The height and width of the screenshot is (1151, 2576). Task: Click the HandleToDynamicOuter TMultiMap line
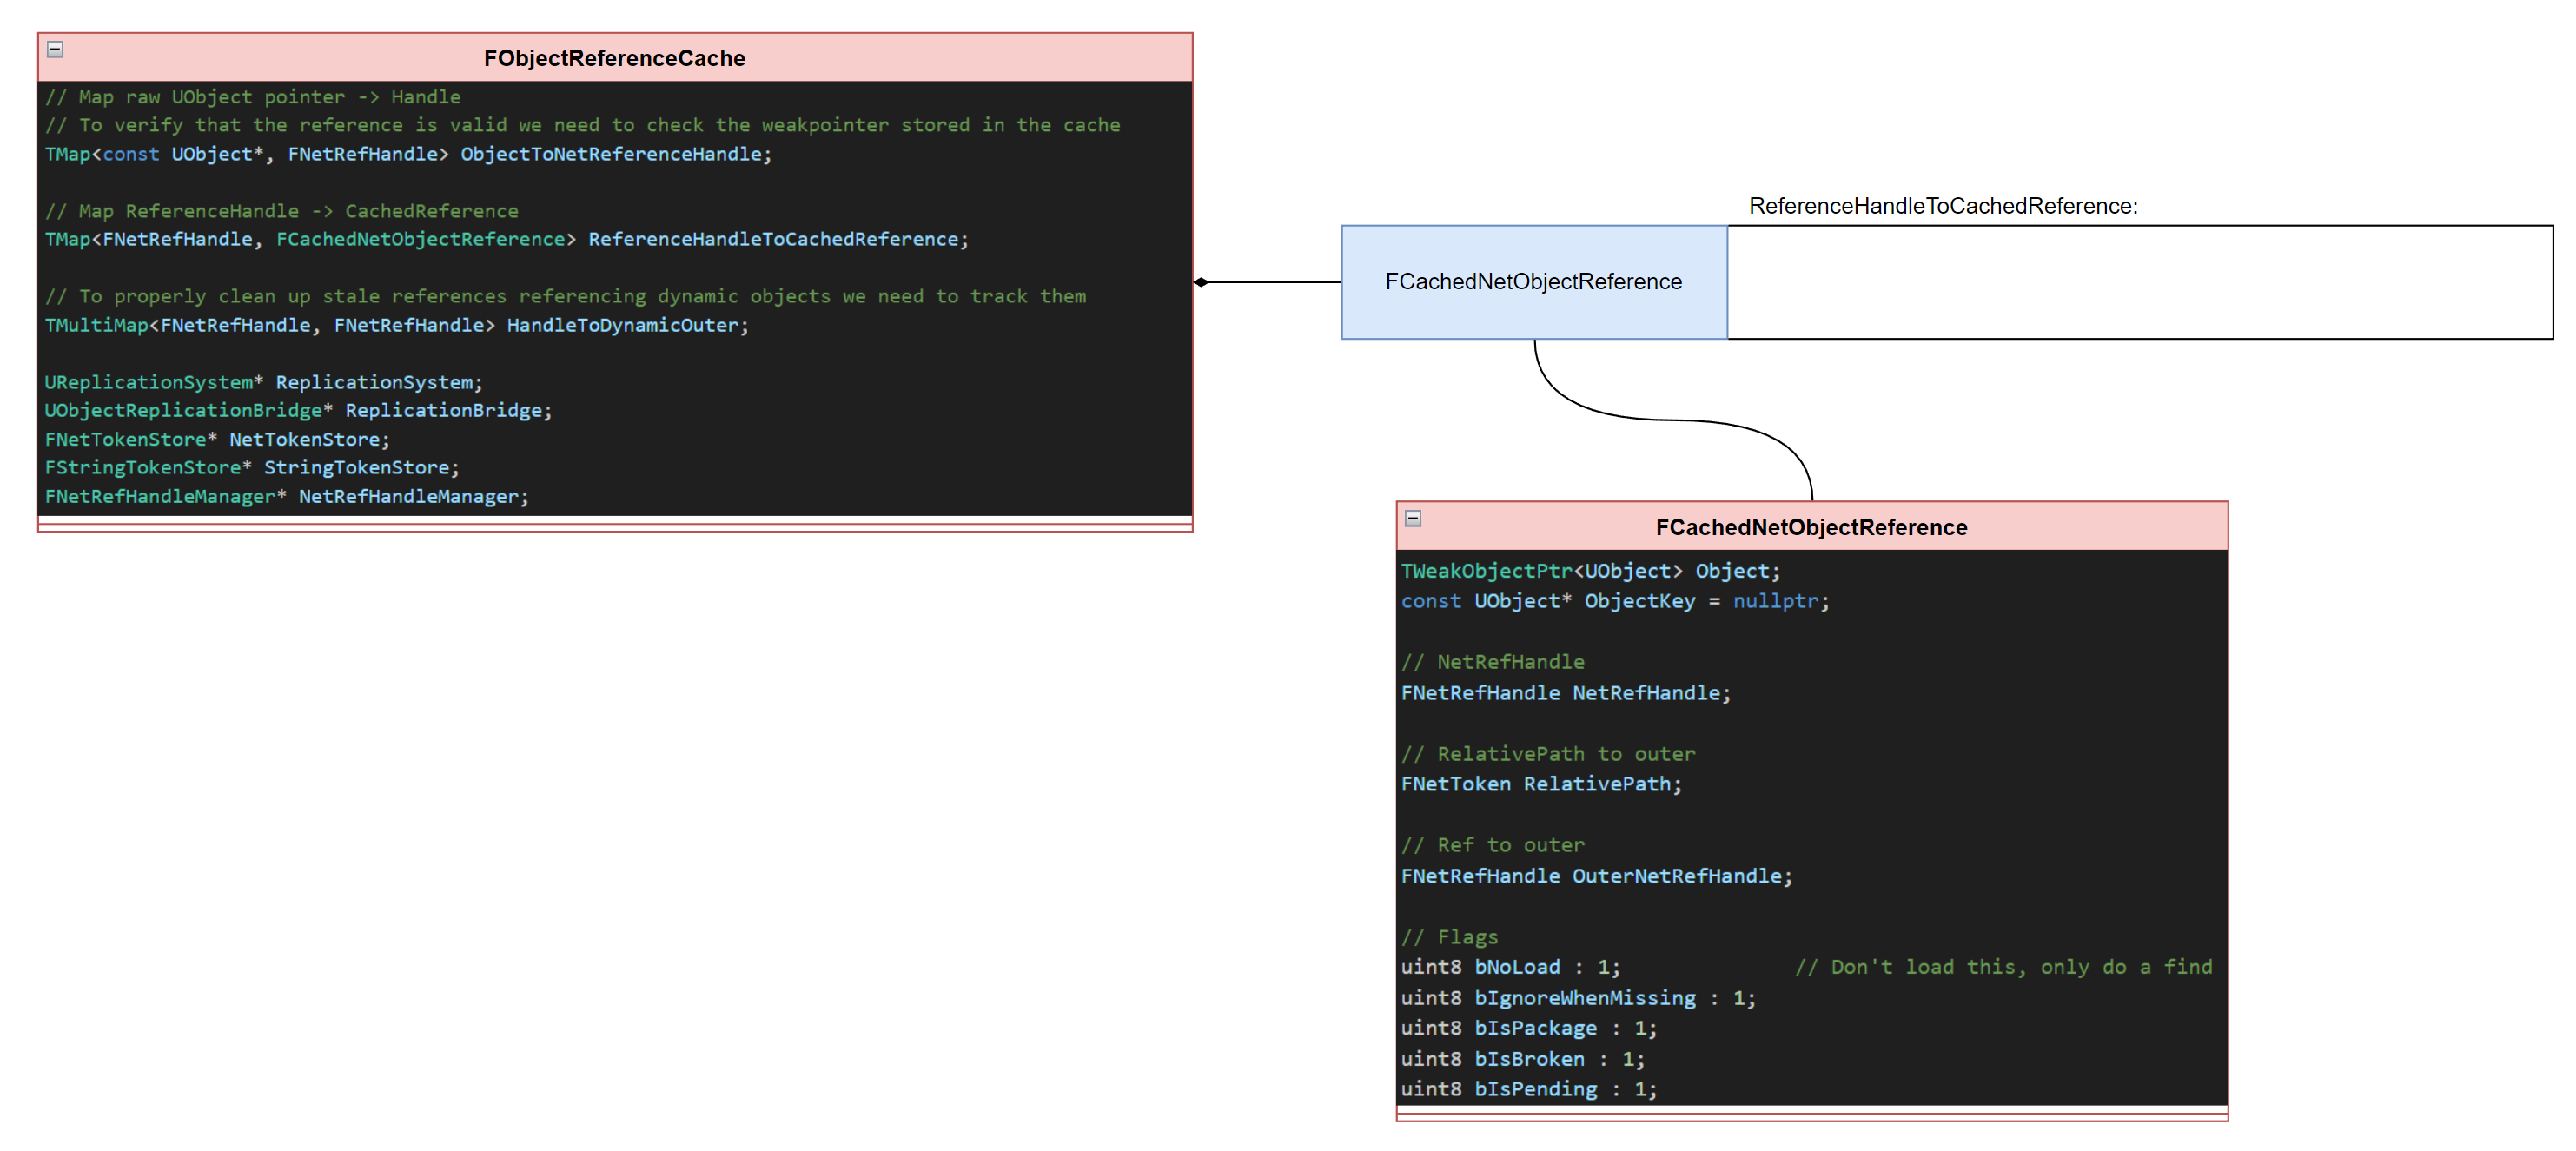pyautogui.click(x=396, y=325)
